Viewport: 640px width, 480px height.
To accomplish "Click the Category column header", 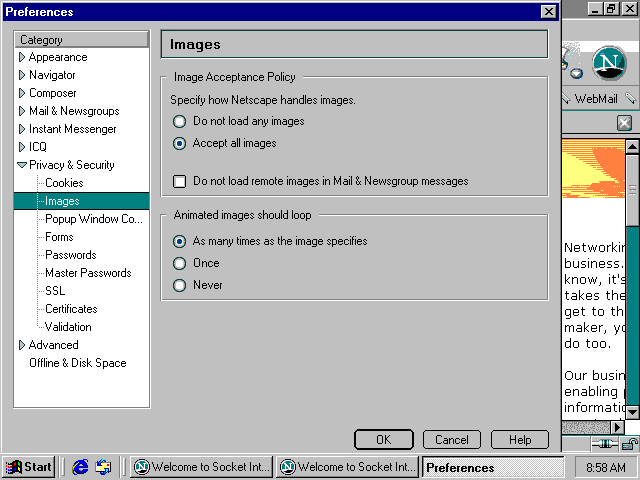I will point(82,40).
